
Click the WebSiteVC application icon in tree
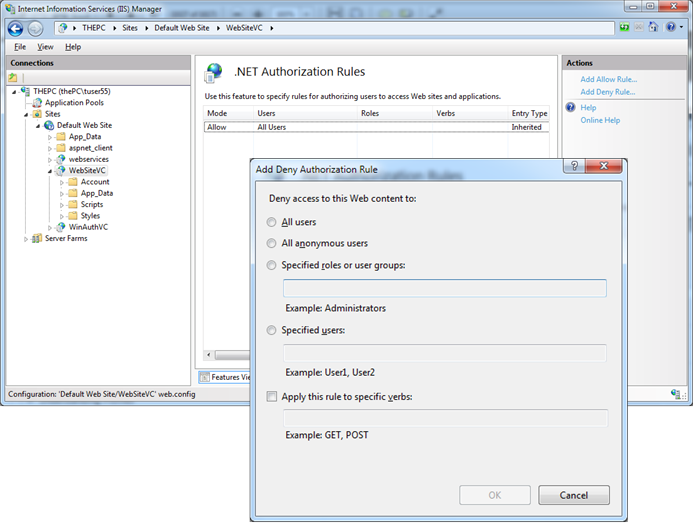tap(61, 170)
